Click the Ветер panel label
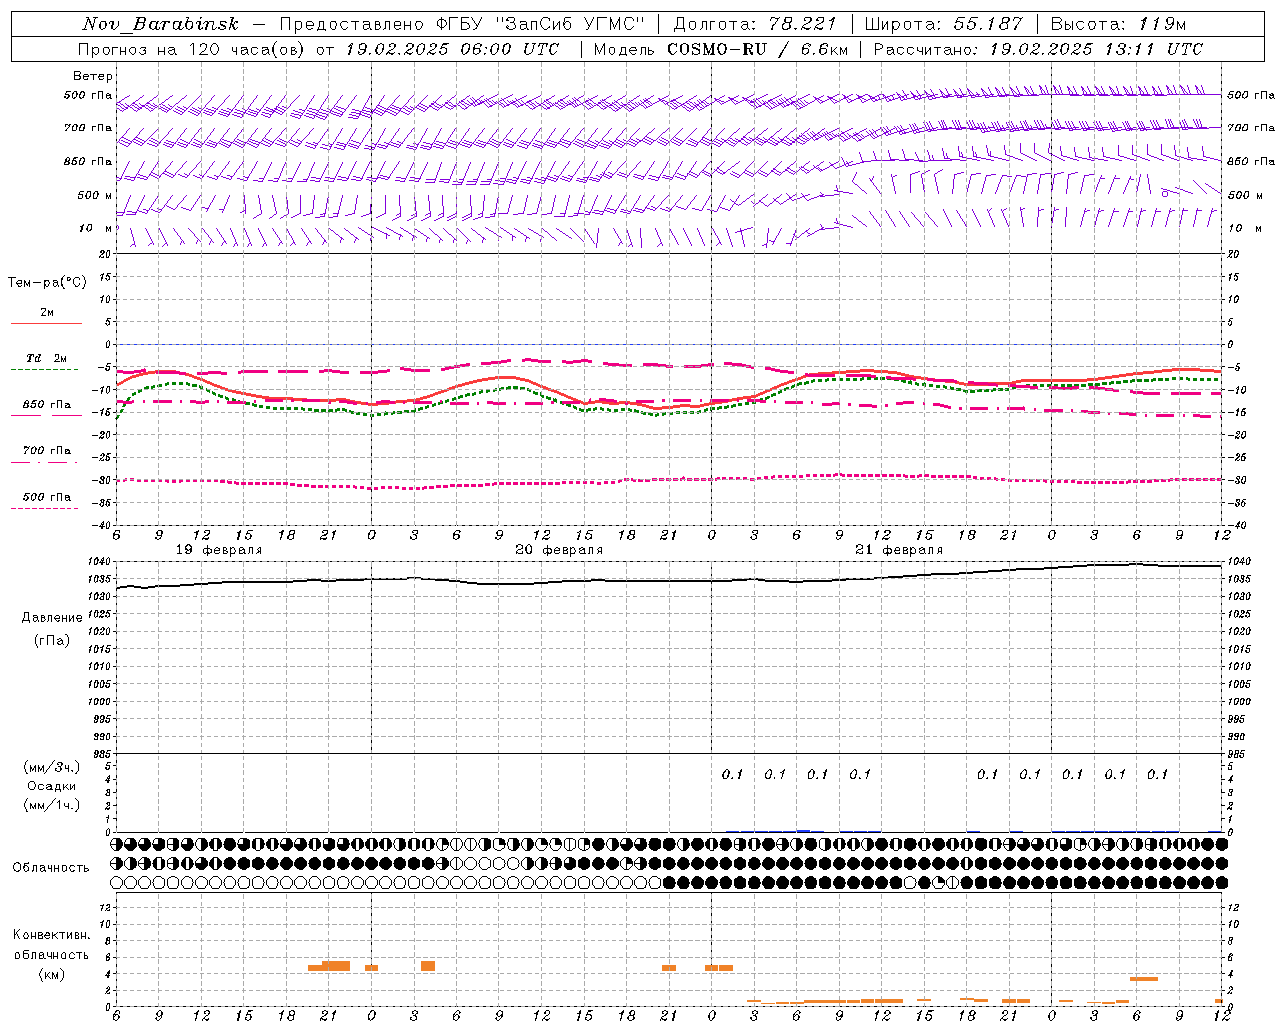The height and width of the screenshot is (1024, 1280). click(93, 76)
